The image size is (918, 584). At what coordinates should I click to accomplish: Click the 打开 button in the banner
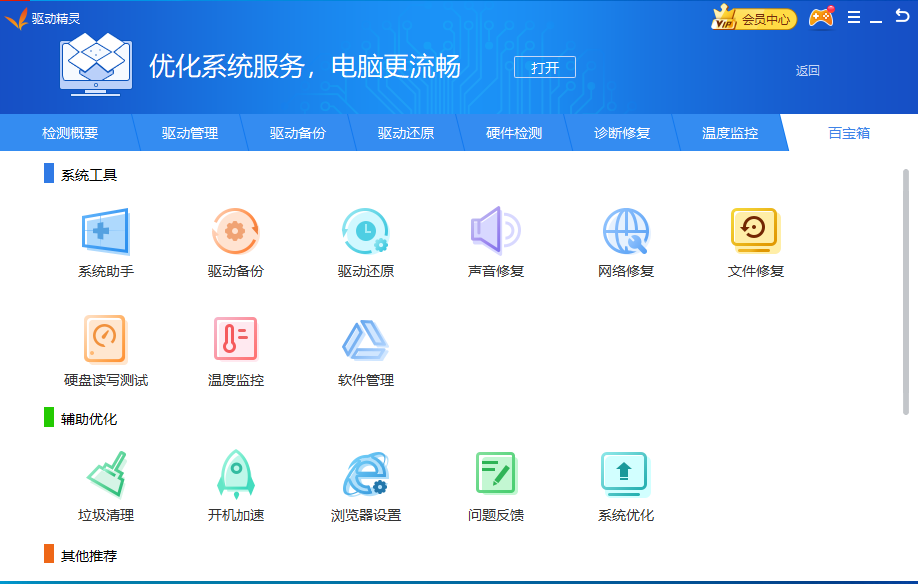tap(544, 67)
